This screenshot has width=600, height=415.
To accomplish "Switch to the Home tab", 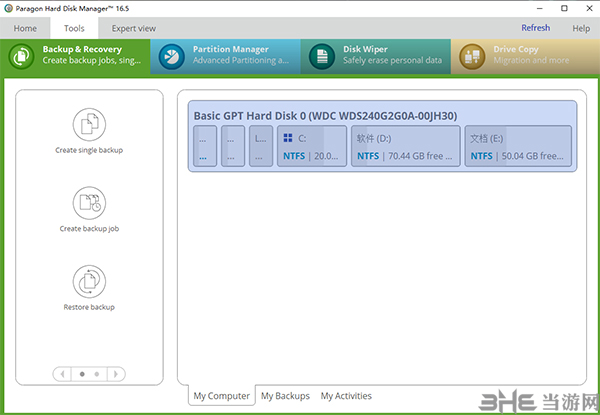I will point(25,28).
